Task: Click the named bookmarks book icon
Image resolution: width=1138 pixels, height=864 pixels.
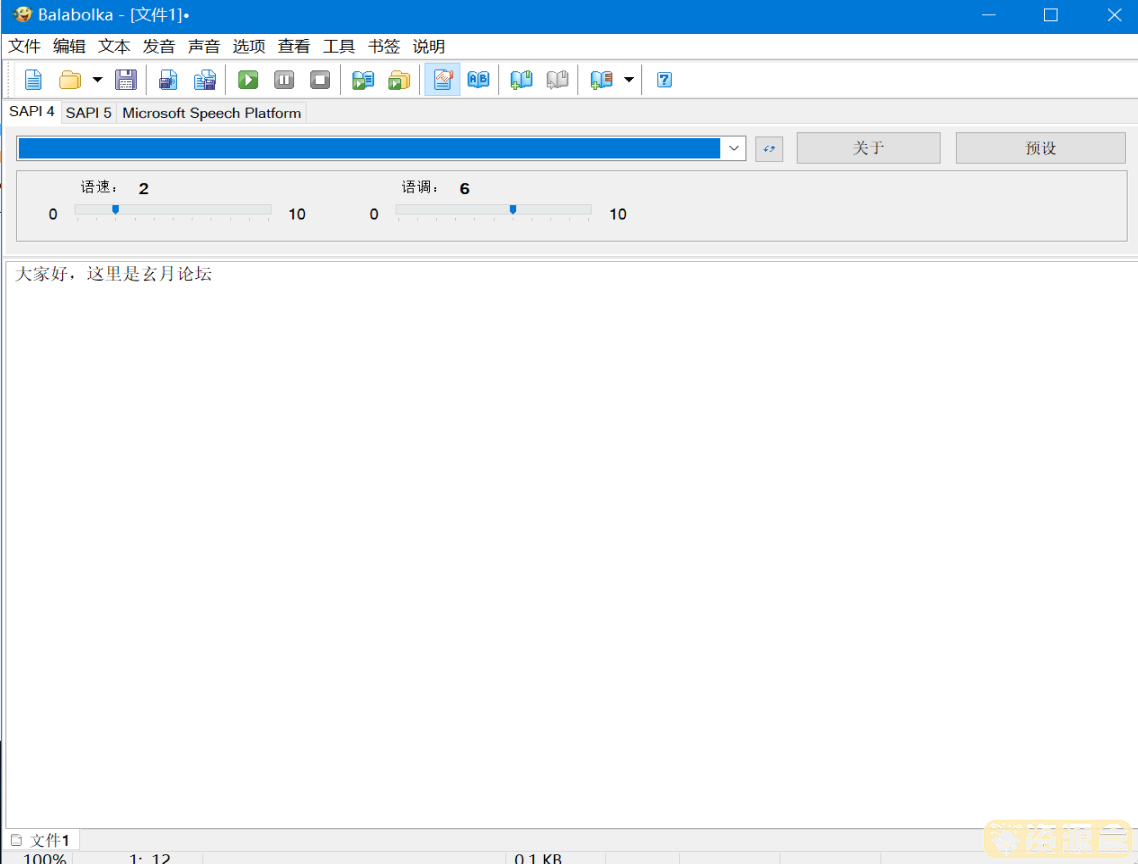Action: point(601,79)
